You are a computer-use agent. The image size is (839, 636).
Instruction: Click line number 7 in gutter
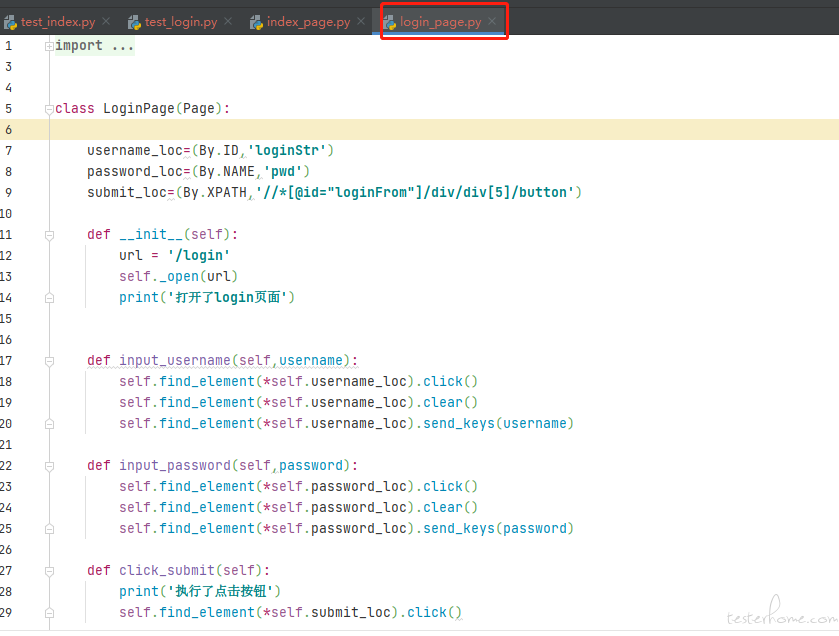(x=9, y=151)
